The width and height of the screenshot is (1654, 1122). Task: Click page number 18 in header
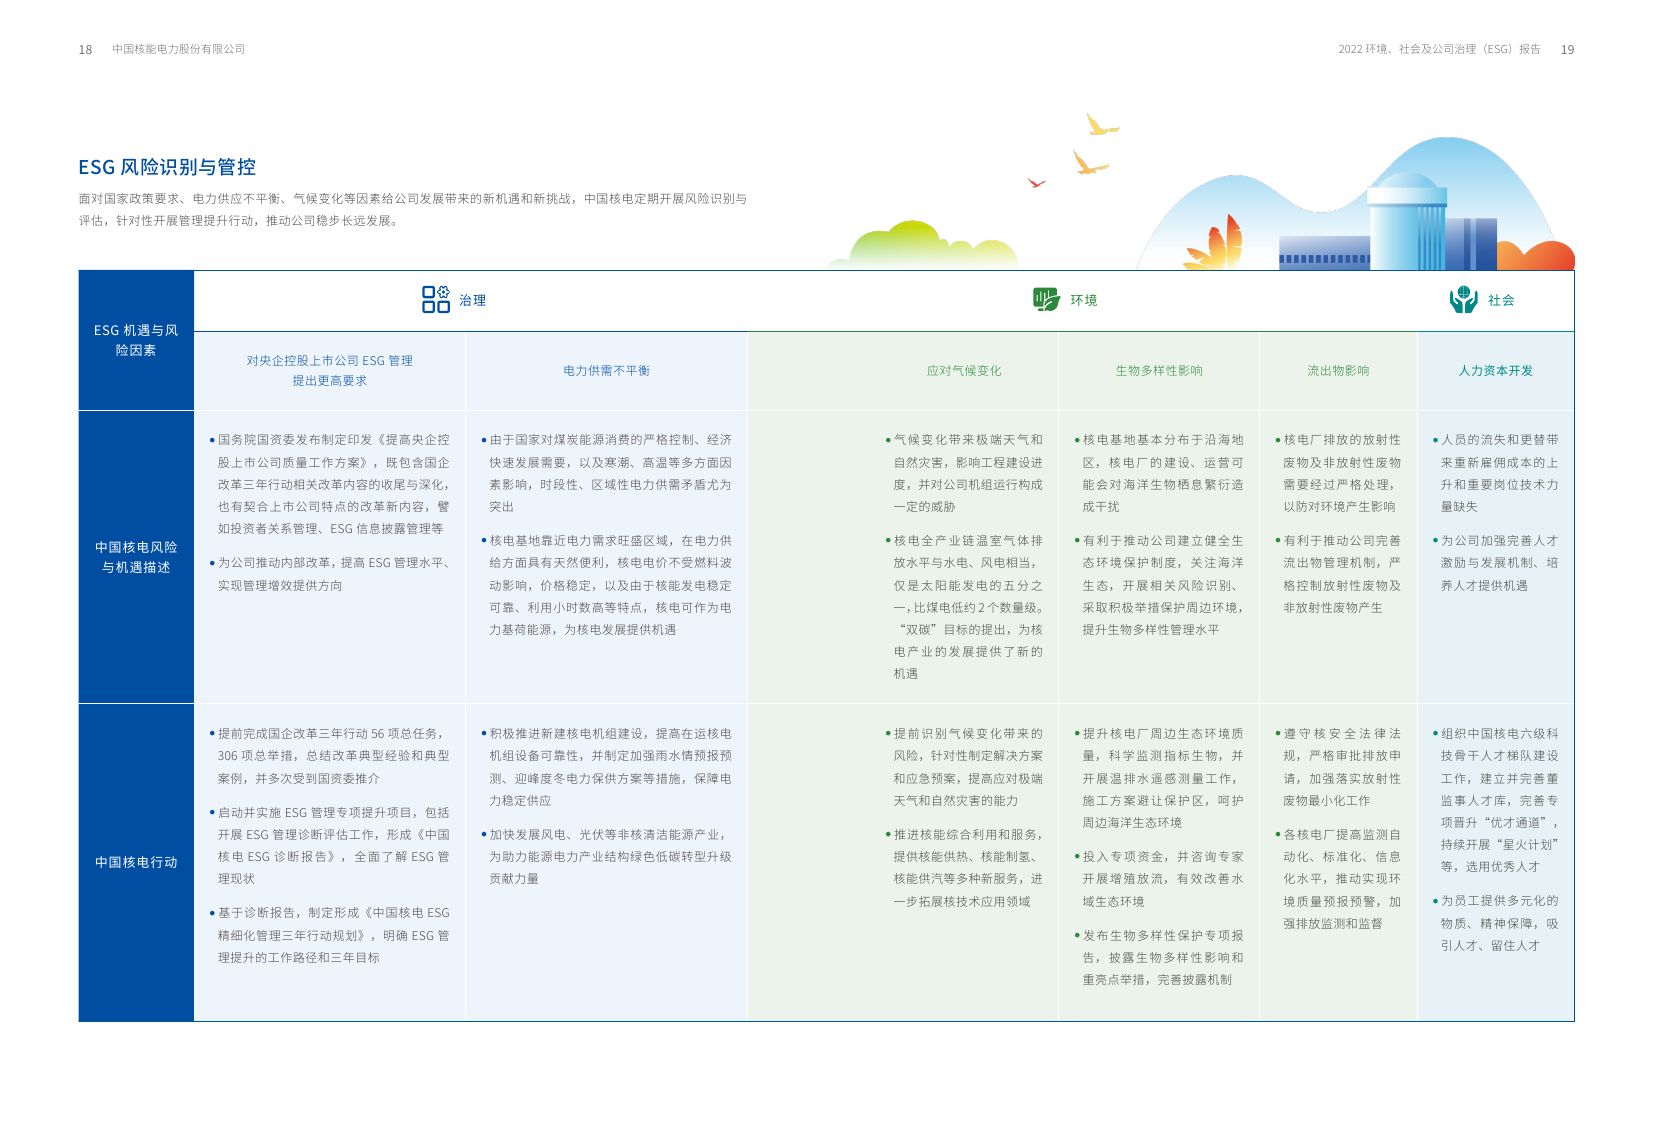point(85,49)
